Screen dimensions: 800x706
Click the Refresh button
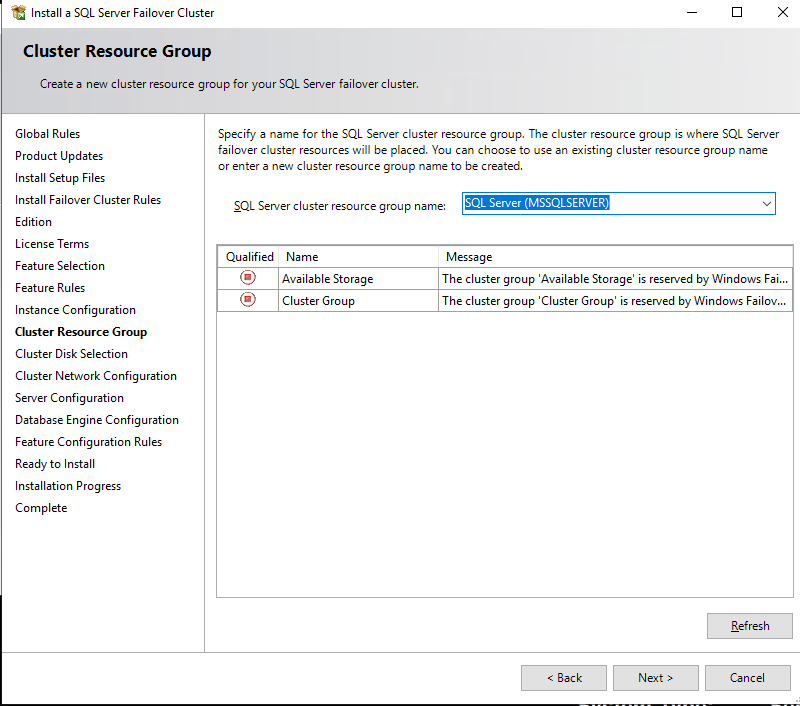click(x=749, y=626)
